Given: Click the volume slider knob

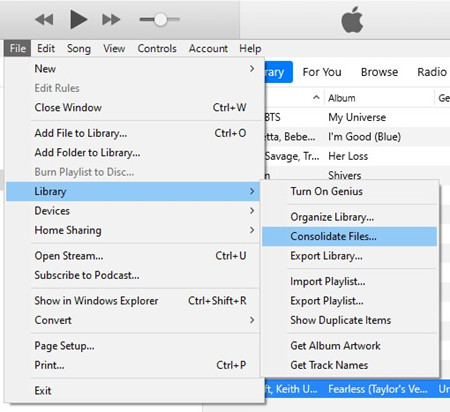Looking at the screenshot, I should (x=160, y=19).
